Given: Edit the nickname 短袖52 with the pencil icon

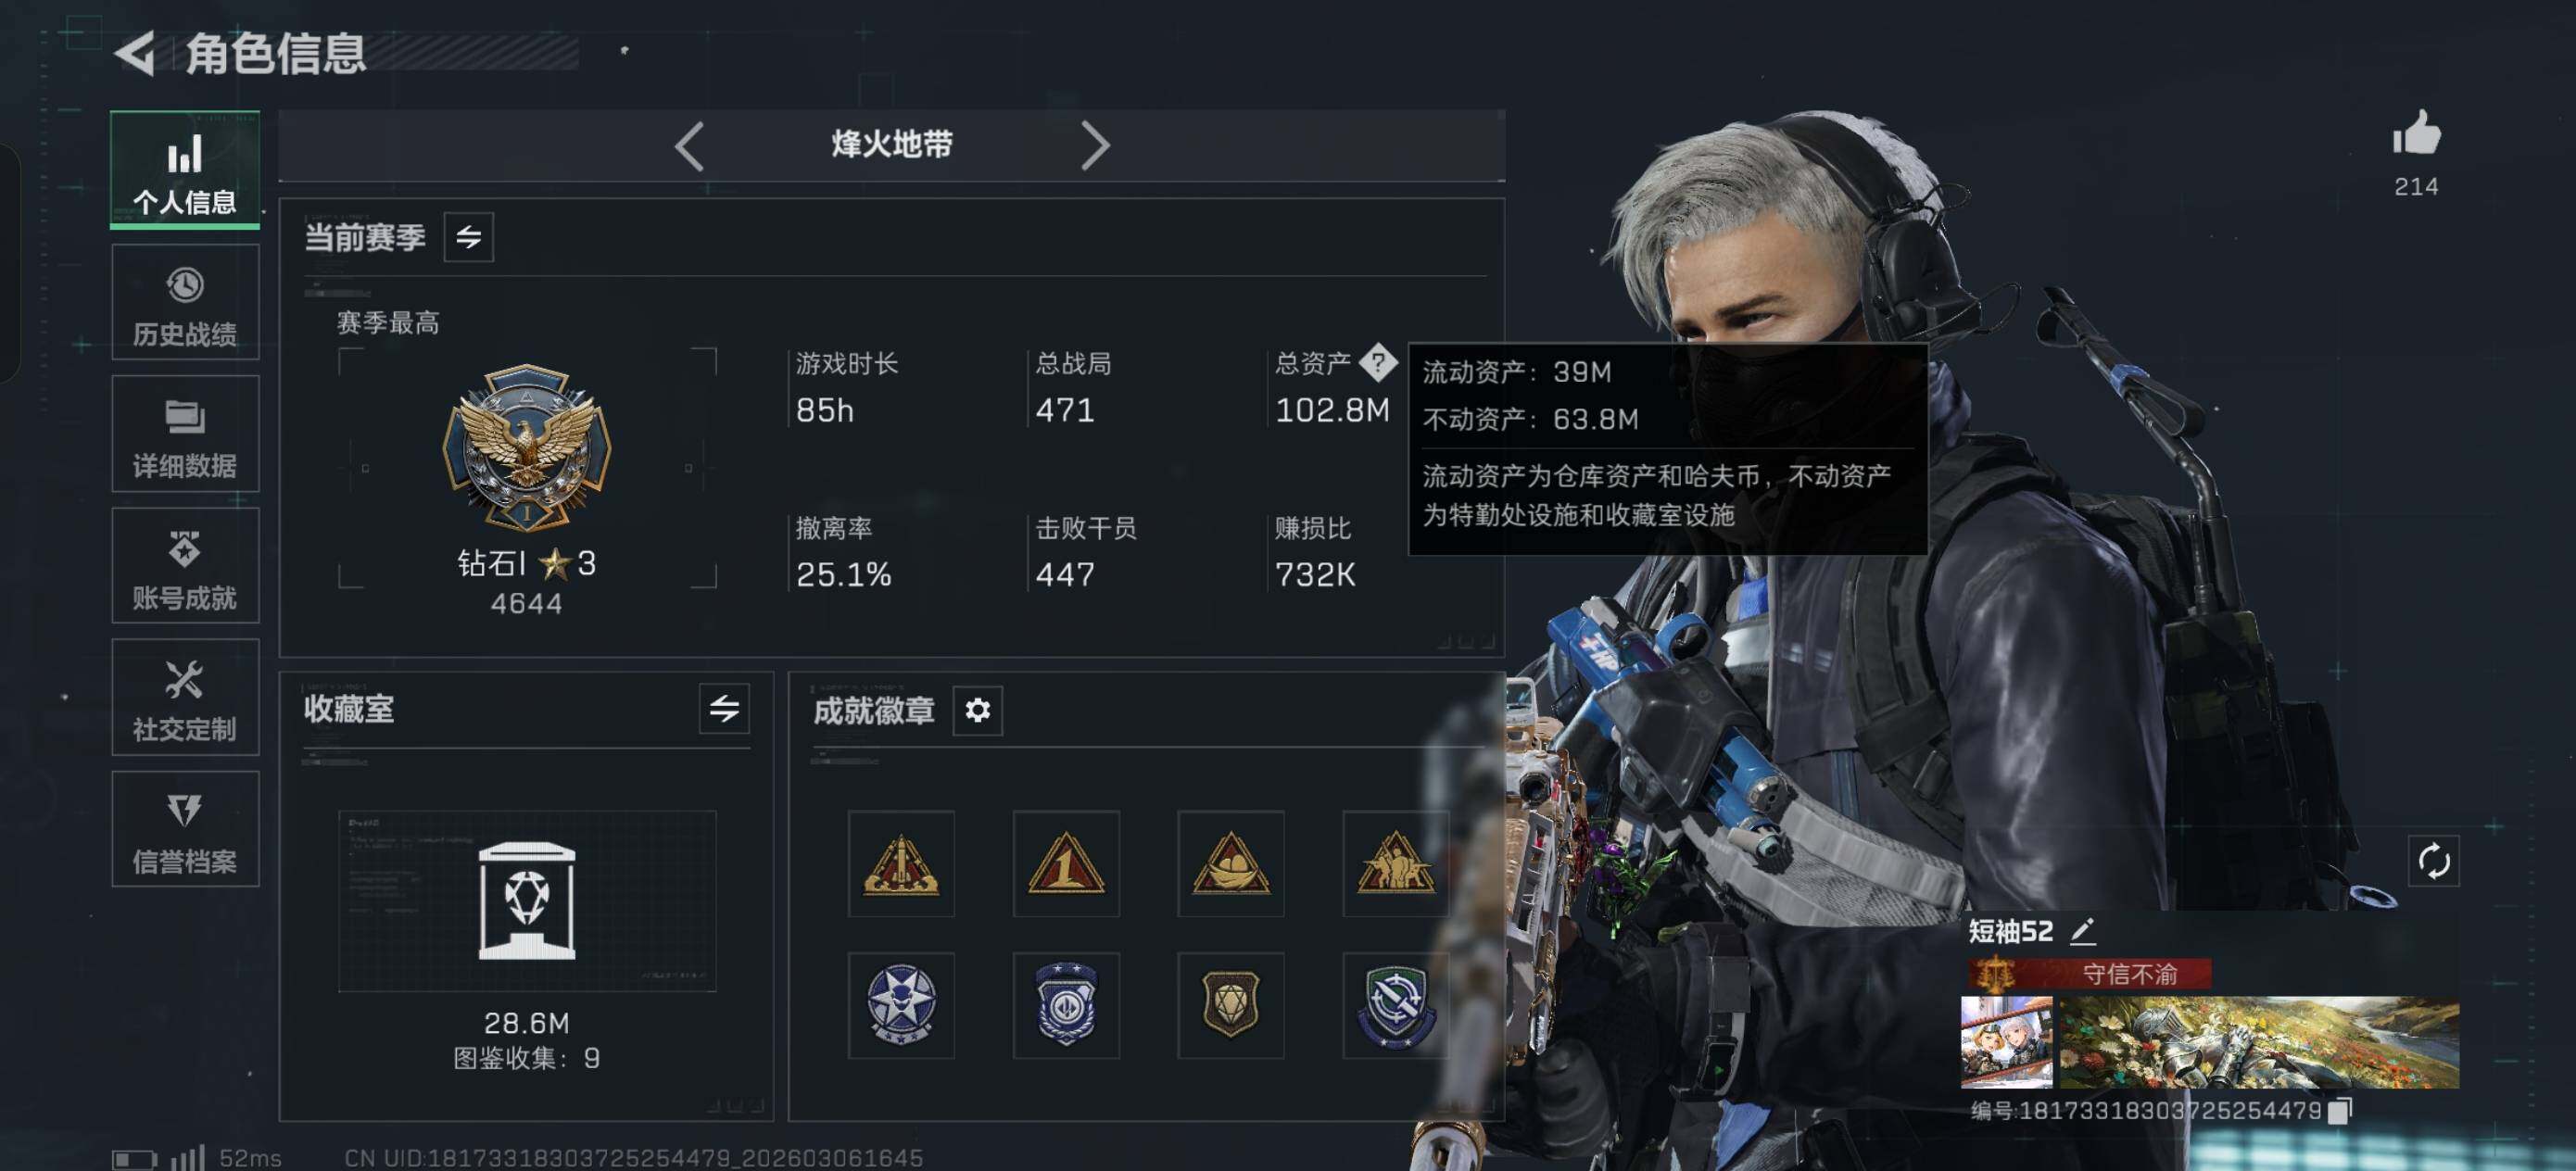Looking at the screenshot, I should coord(2083,931).
